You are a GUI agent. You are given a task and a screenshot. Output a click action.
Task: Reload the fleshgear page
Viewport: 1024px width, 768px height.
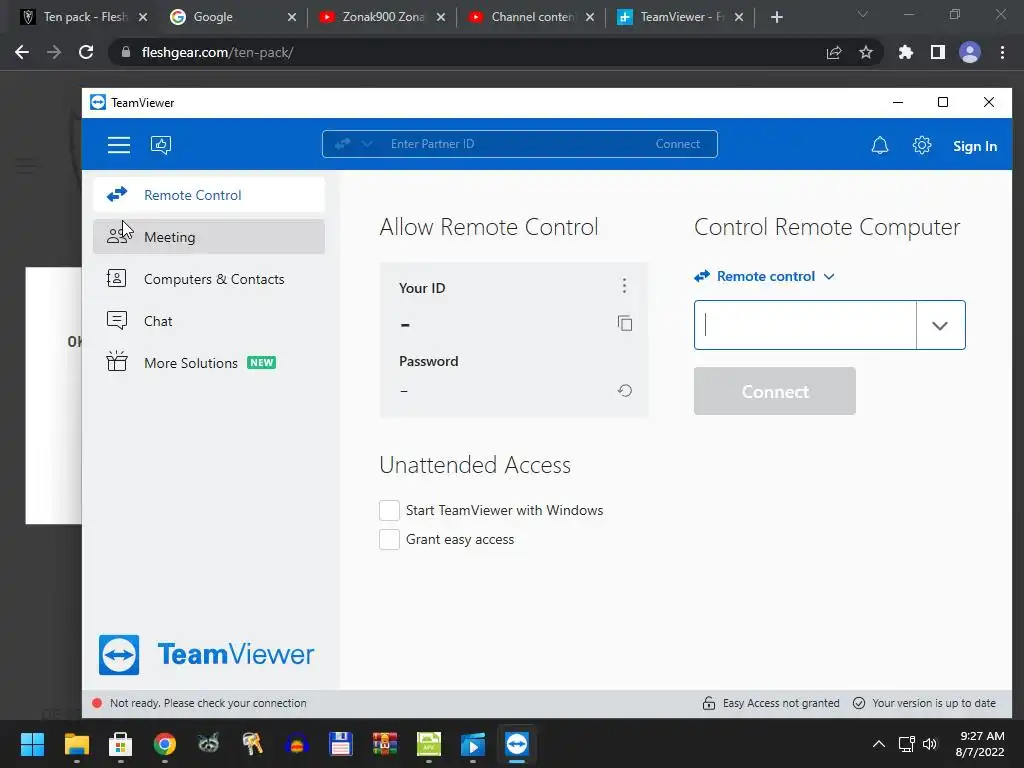click(x=86, y=52)
